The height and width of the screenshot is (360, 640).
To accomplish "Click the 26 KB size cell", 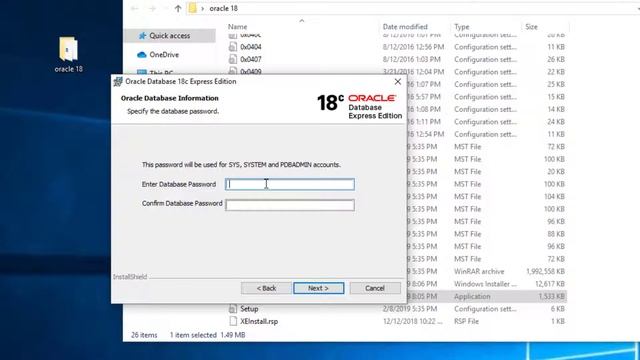I will click(556, 60).
